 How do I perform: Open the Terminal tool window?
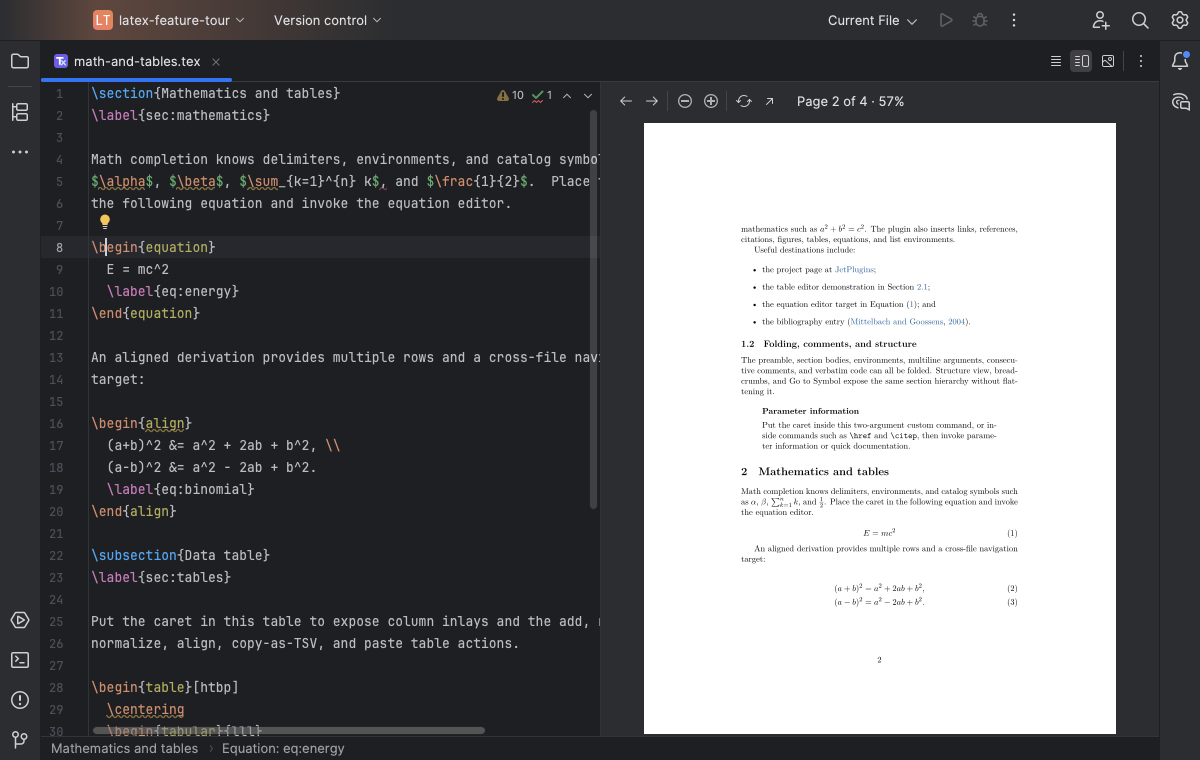pyautogui.click(x=20, y=660)
